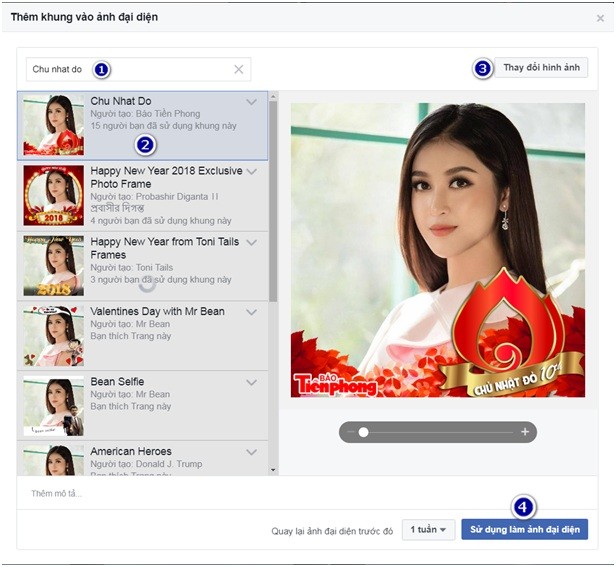The height and width of the screenshot is (567, 616).
Task: Zoom out with the minus icon
Action: (350, 432)
